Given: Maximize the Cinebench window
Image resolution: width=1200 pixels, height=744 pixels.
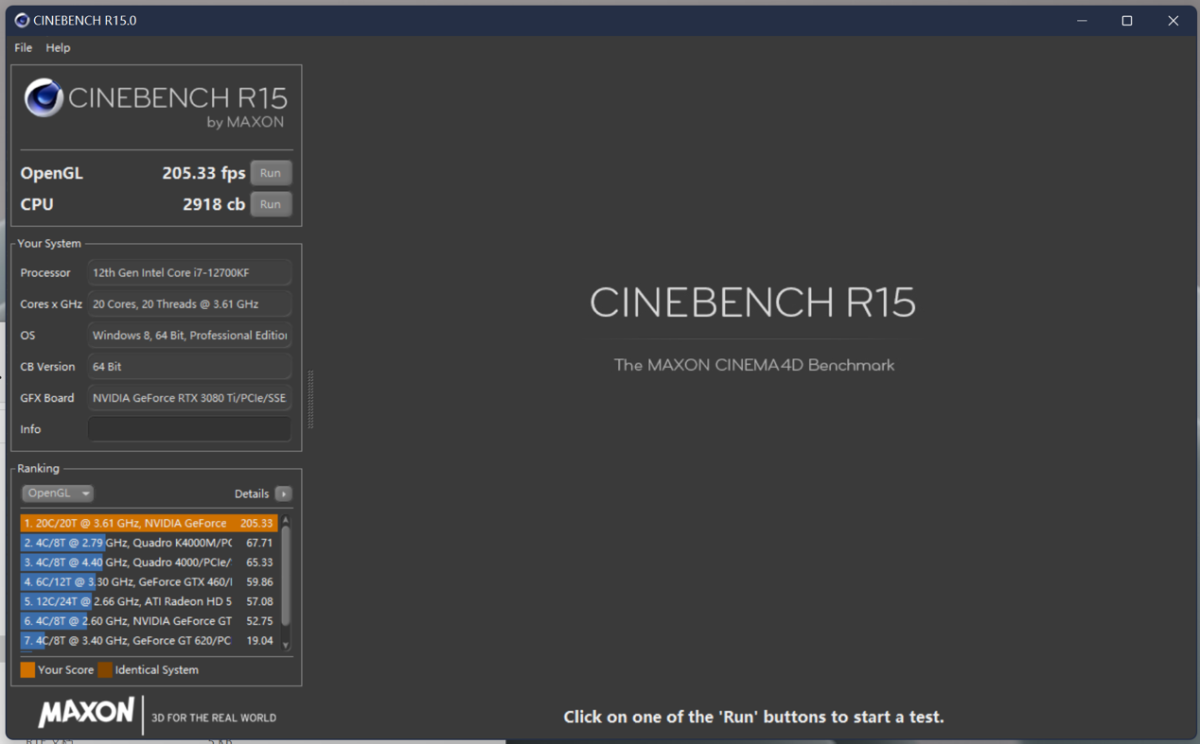Looking at the screenshot, I should pos(1127,21).
